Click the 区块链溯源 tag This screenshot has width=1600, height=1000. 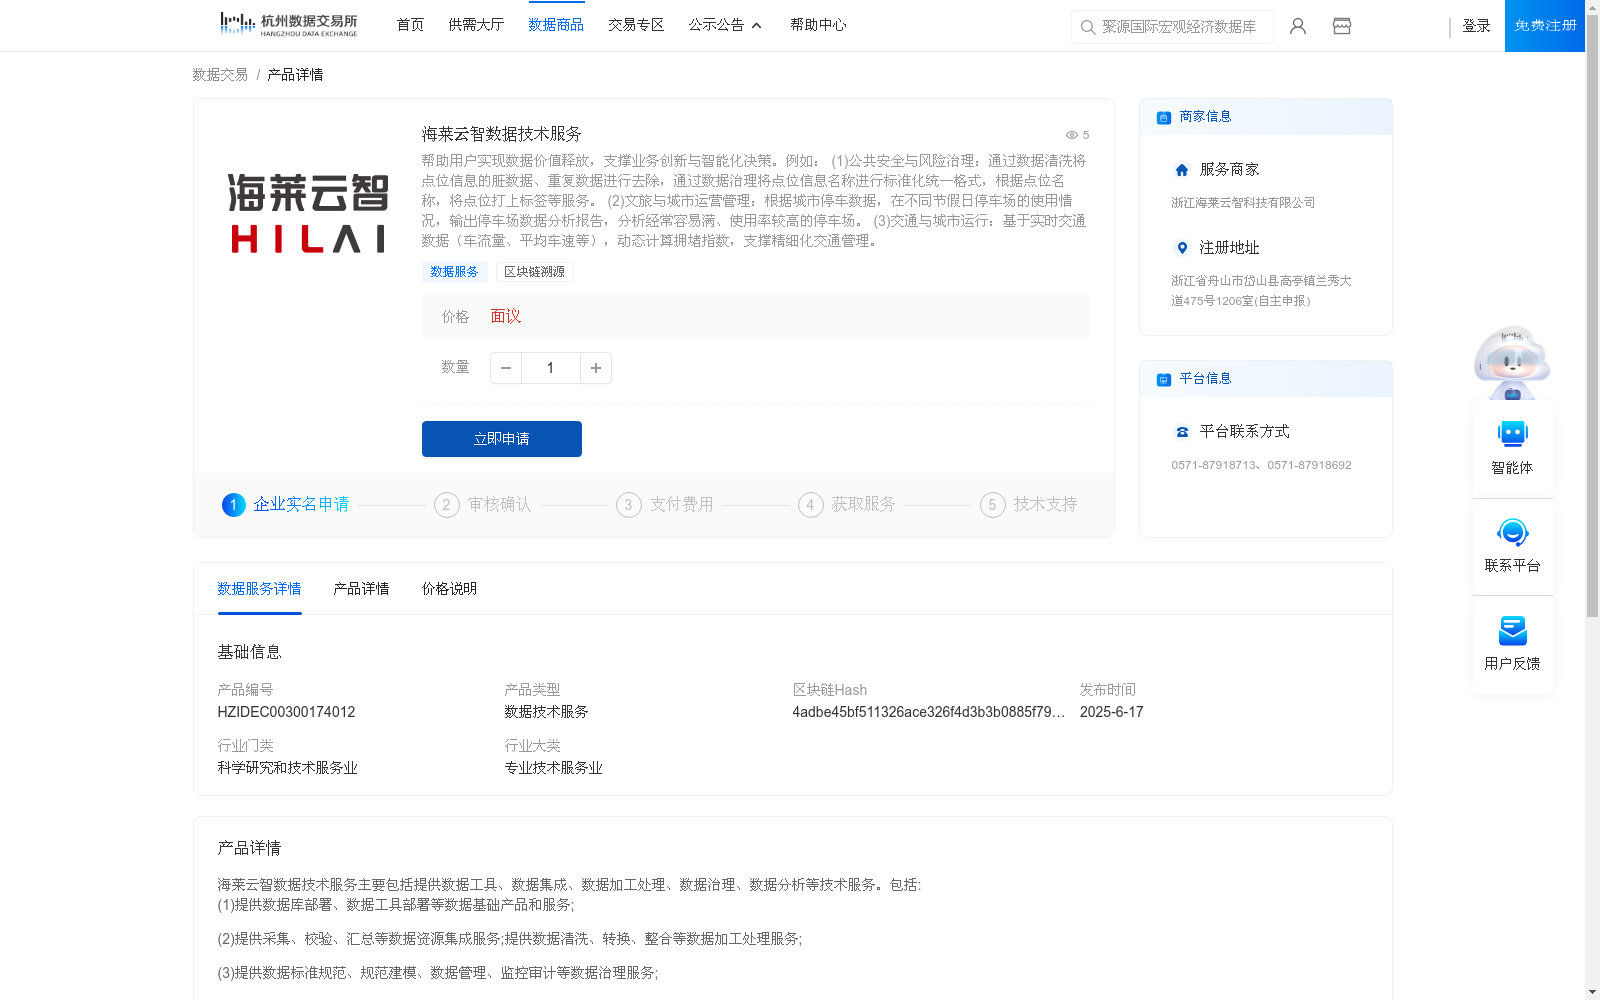coord(534,272)
